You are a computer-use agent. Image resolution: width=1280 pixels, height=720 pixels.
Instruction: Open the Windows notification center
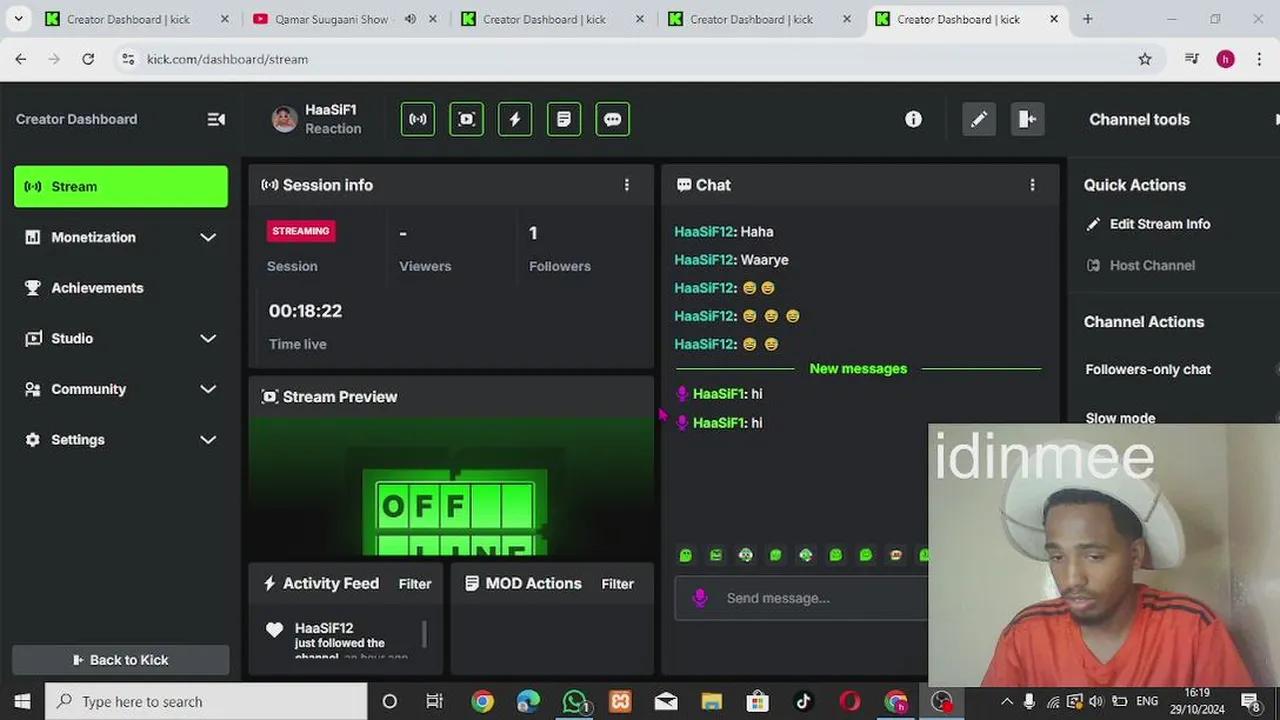[1250, 701]
